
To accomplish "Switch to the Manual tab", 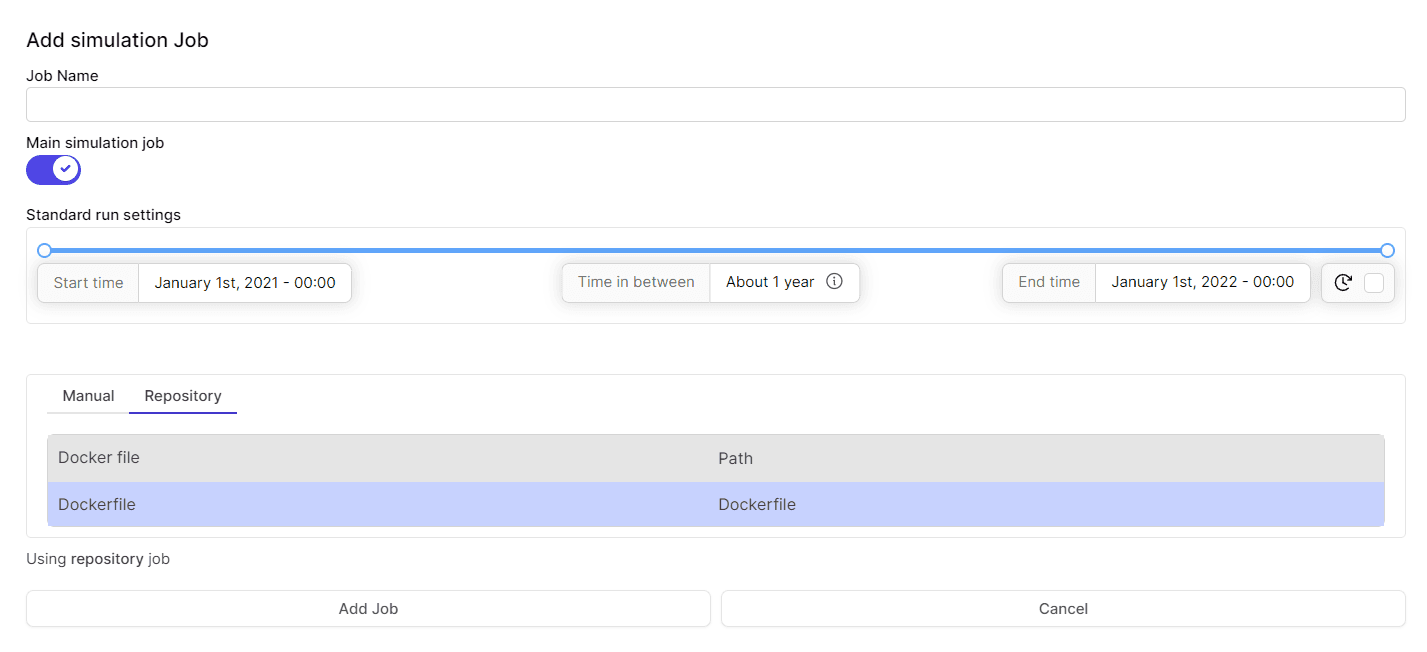I will tap(88, 396).
